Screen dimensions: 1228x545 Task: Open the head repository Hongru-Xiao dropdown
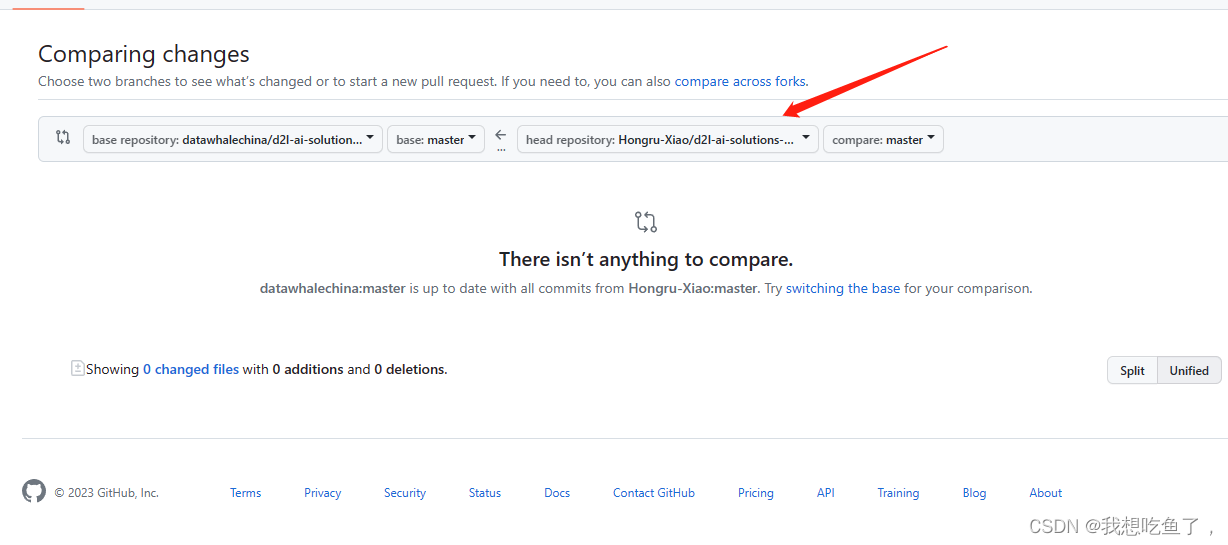668,139
